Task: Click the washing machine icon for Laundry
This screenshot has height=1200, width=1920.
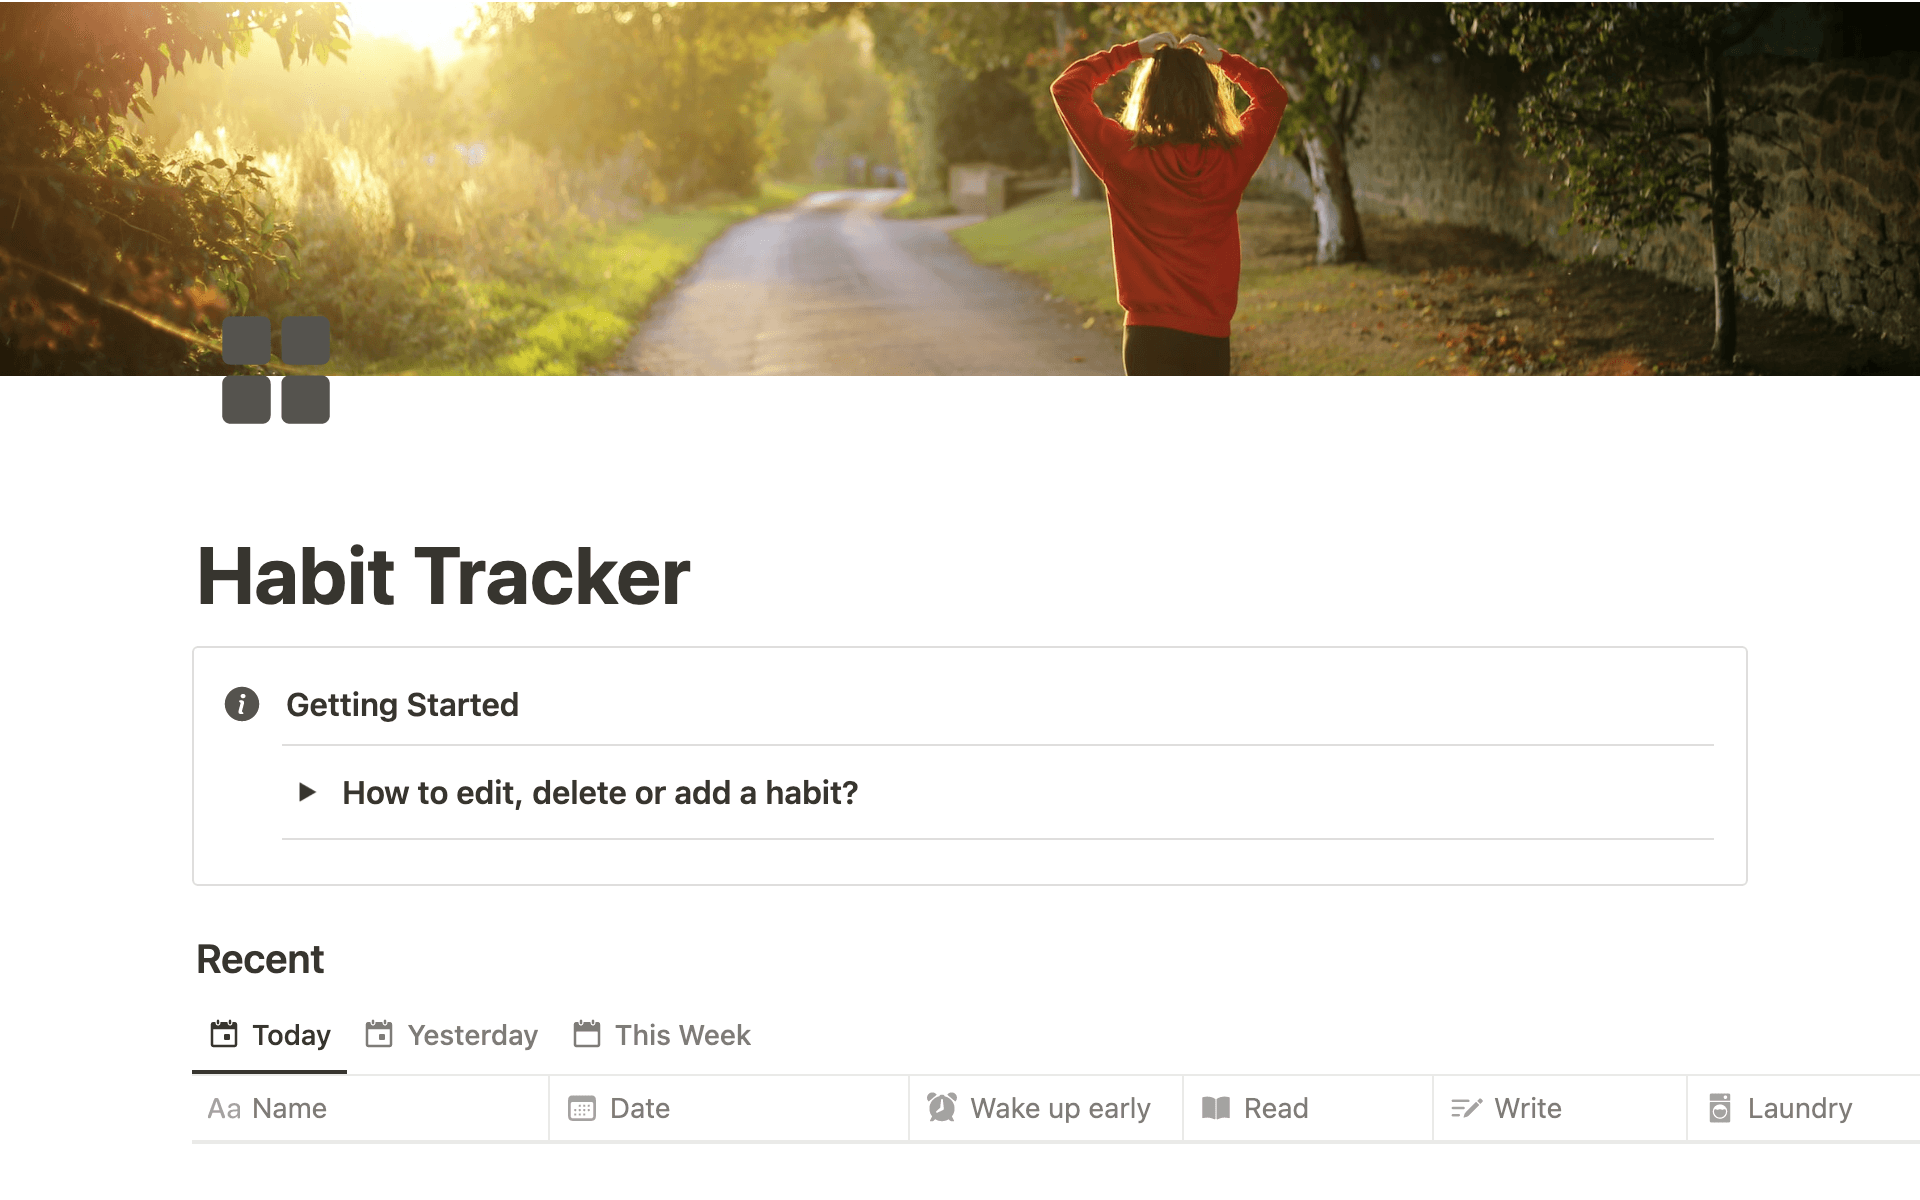Action: pyautogui.click(x=1720, y=1108)
